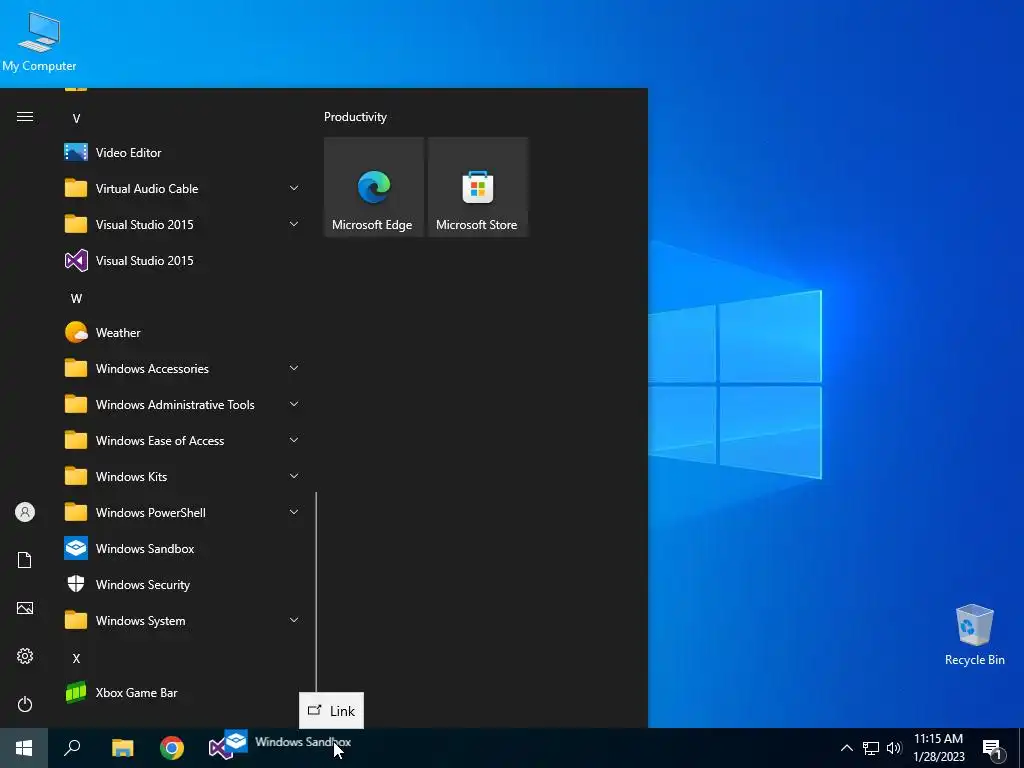Click the Productivity group title
The height and width of the screenshot is (768, 1024).
[x=355, y=117]
